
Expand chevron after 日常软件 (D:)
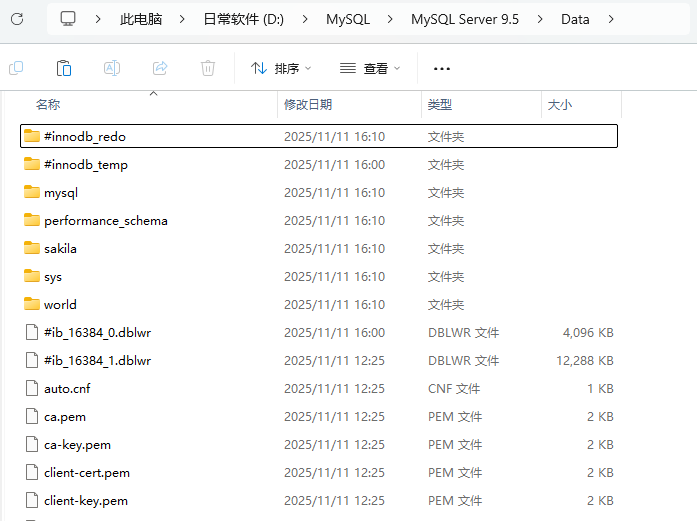click(x=304, y=19)
